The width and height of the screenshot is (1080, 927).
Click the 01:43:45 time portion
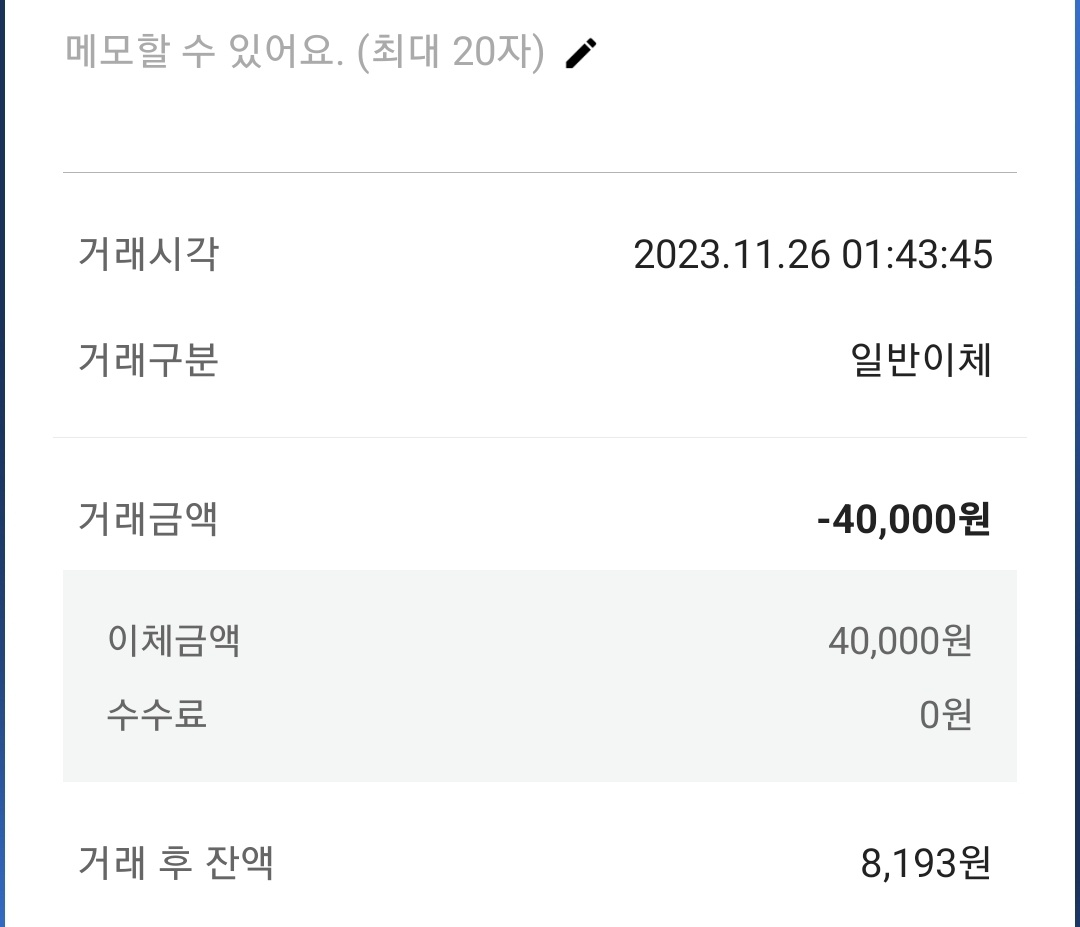[x=917, y=255]
